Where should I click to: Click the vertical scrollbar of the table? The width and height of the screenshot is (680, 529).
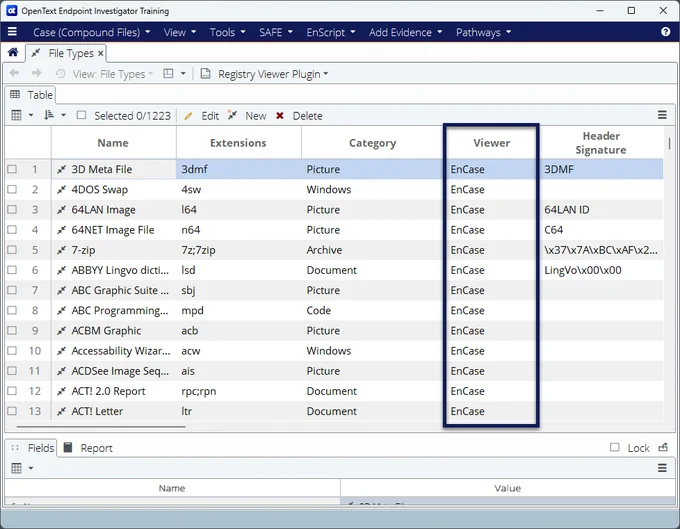pos(670,144)
